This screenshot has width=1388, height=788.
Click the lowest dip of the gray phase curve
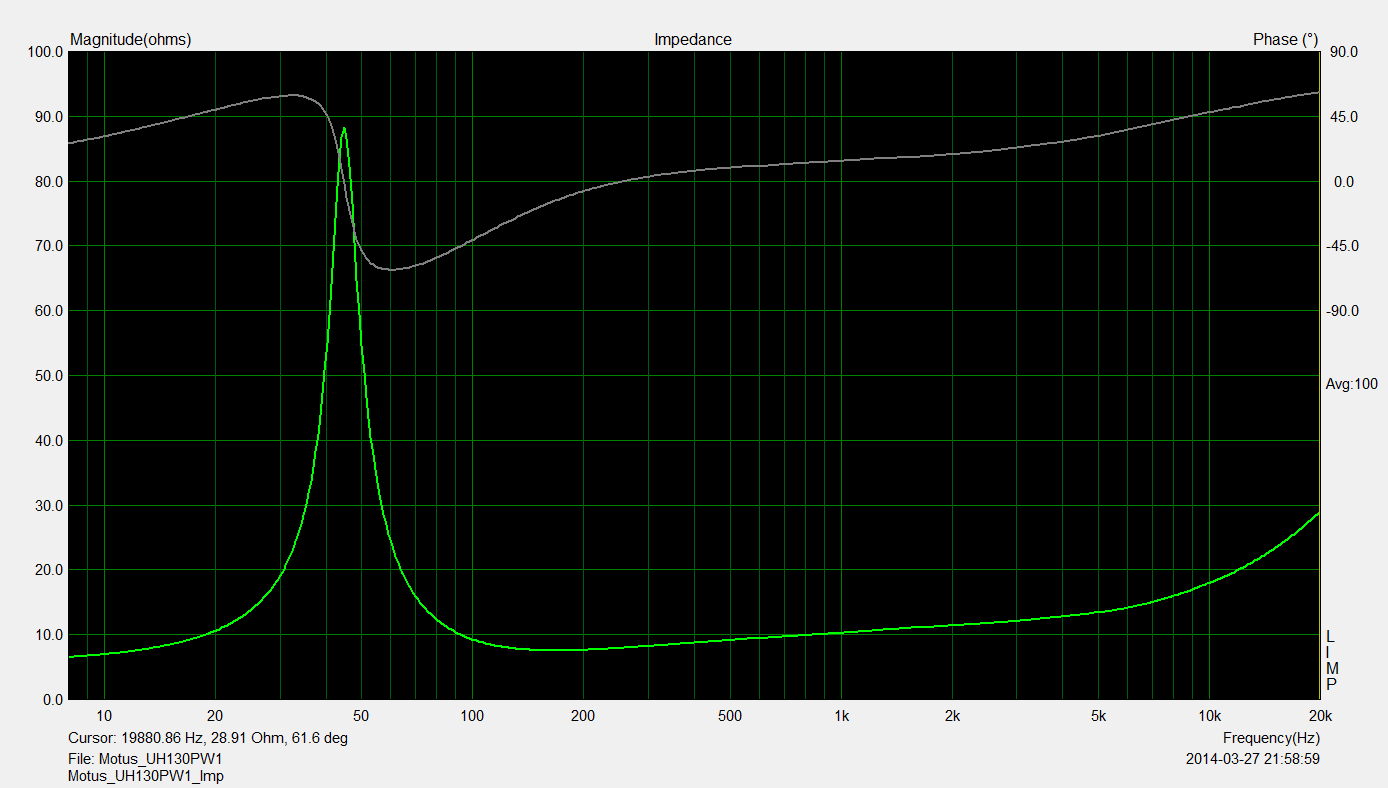pos(391,269)
